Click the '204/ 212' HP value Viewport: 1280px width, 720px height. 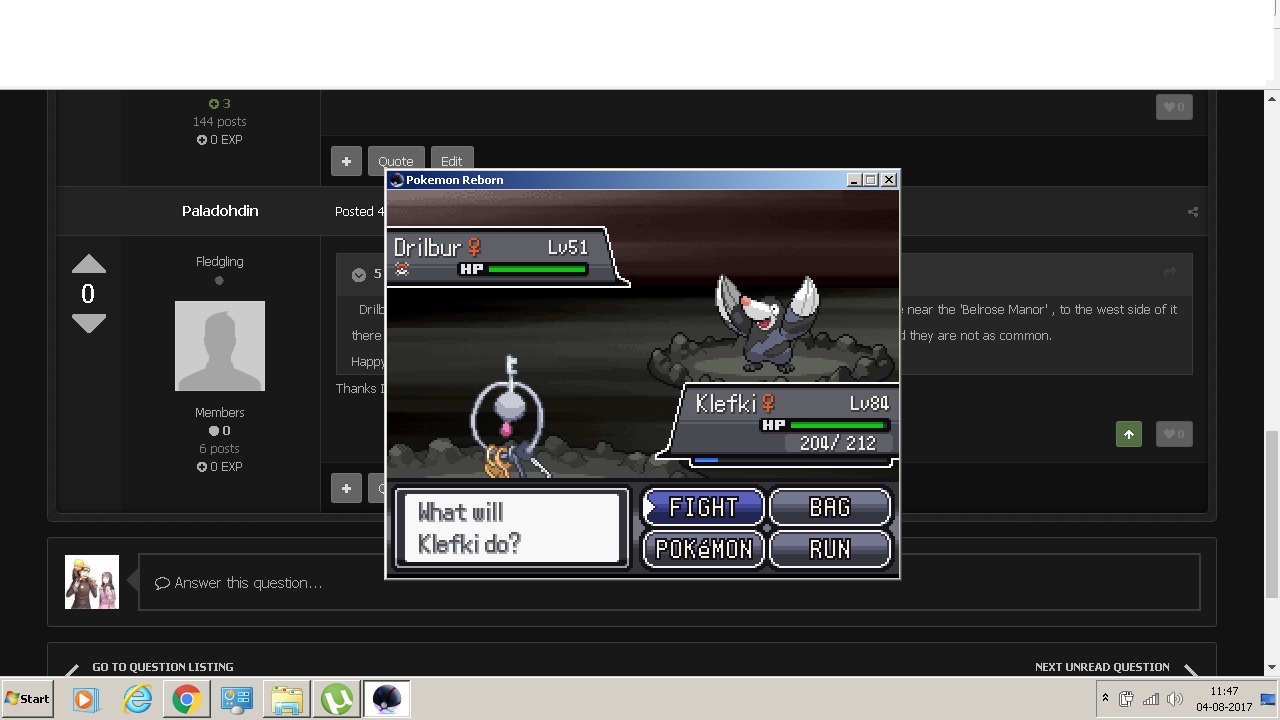tap(838, 443)
